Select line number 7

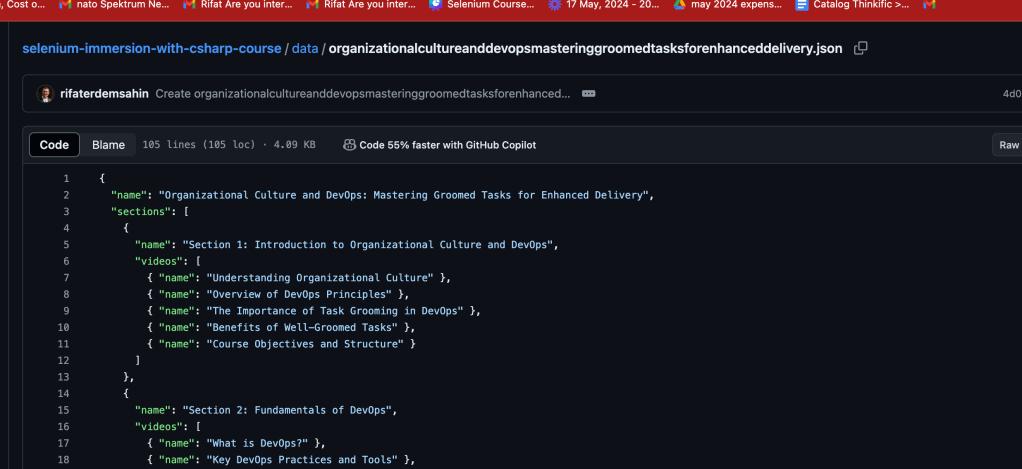pyautogui.click(x=66, y=277)
